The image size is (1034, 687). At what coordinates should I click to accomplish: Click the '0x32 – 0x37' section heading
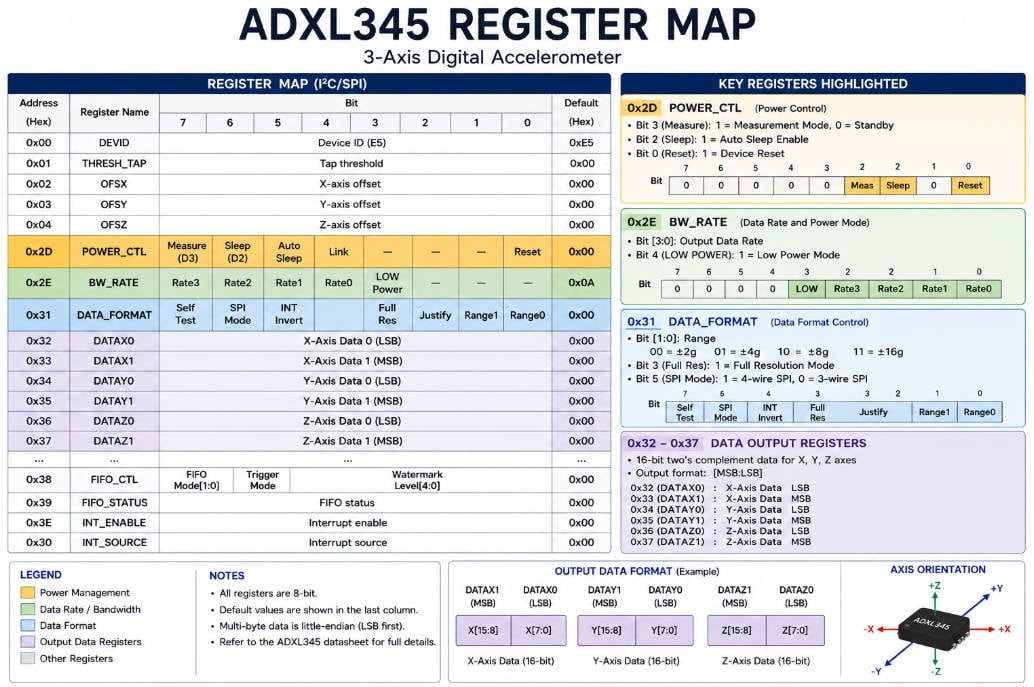663,443
